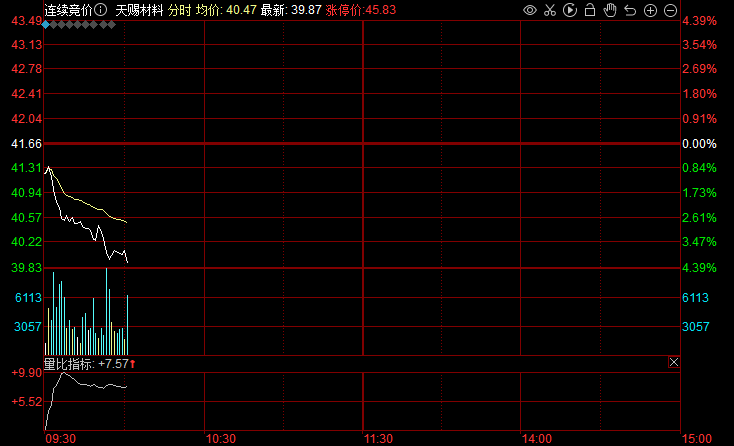Click the undo back arrow icon
This screenshot has height=446, width=734.
coord(630,10)
